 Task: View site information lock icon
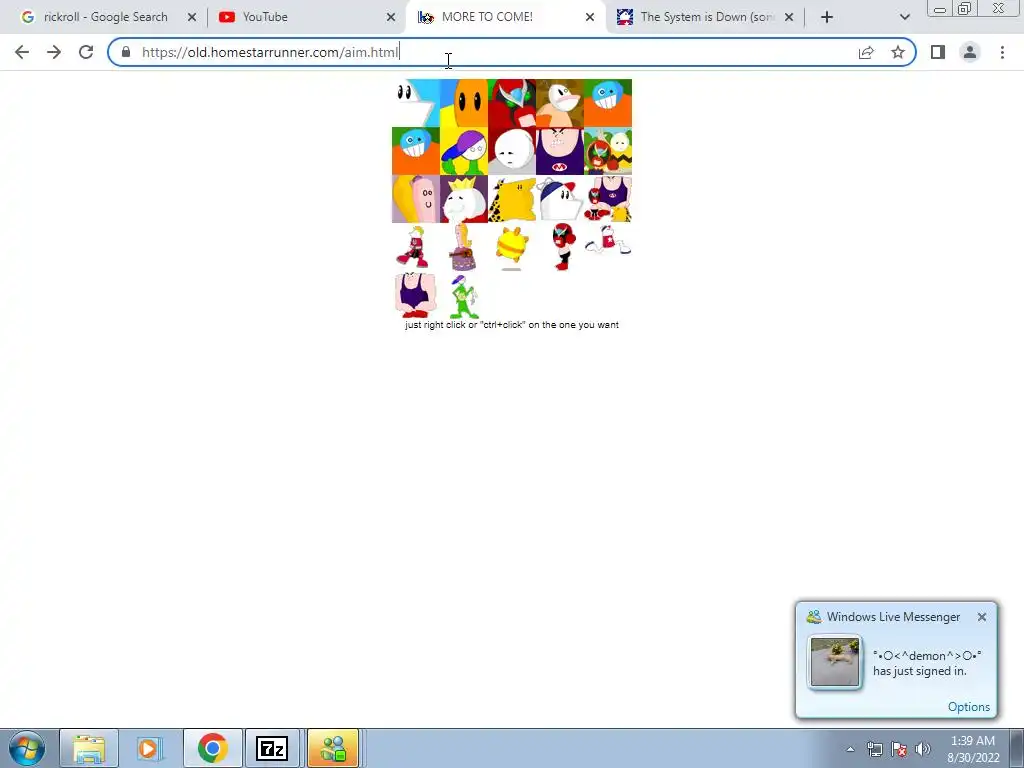click(126, 52)
